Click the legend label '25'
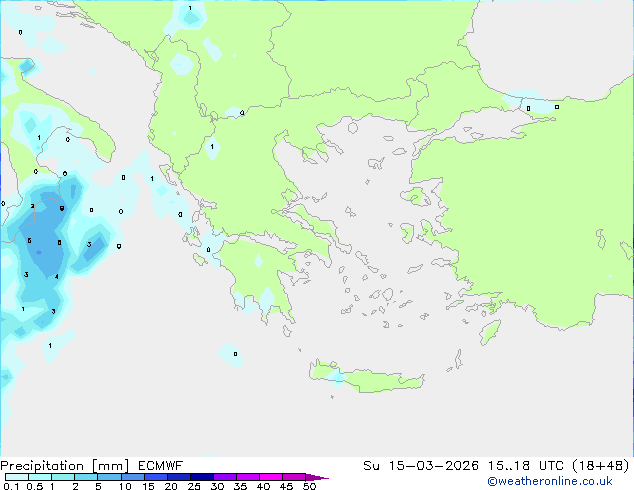Screen dimensions: 634x490 click(194, 486)
